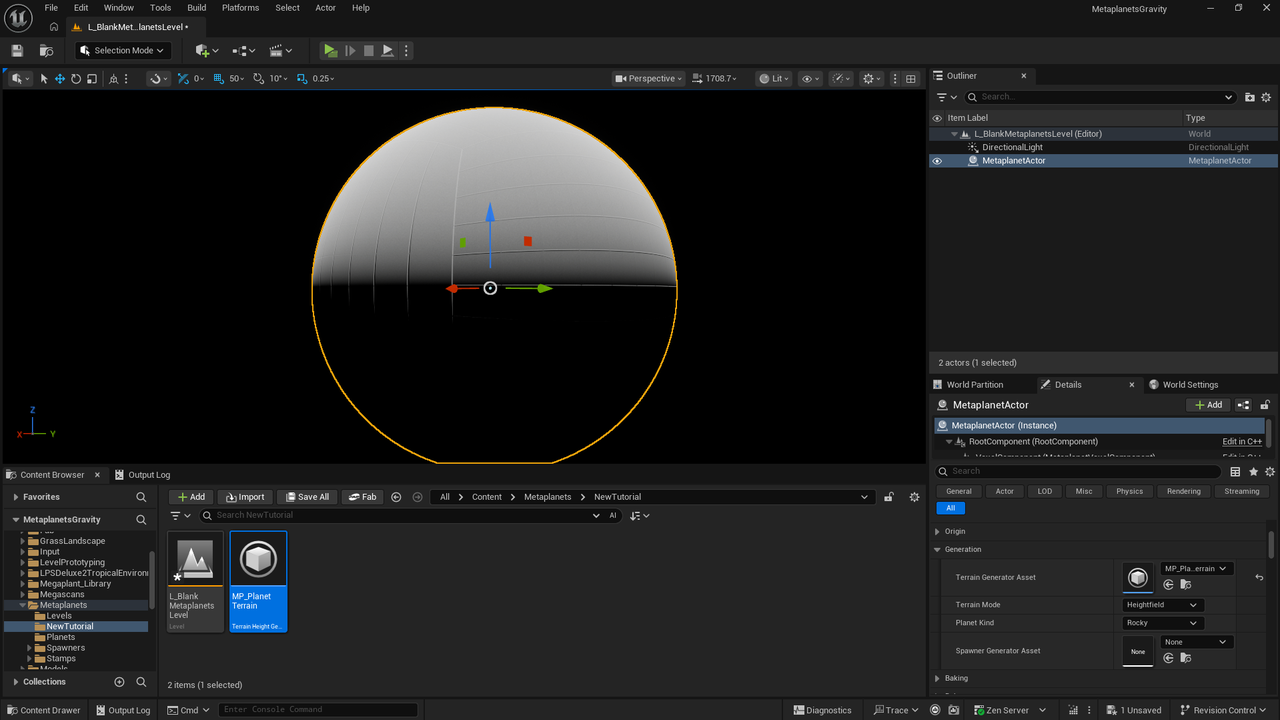The image size is (1280, 720).
Task: Open the viewport Show flags eye menu
Action: point(810,78)
